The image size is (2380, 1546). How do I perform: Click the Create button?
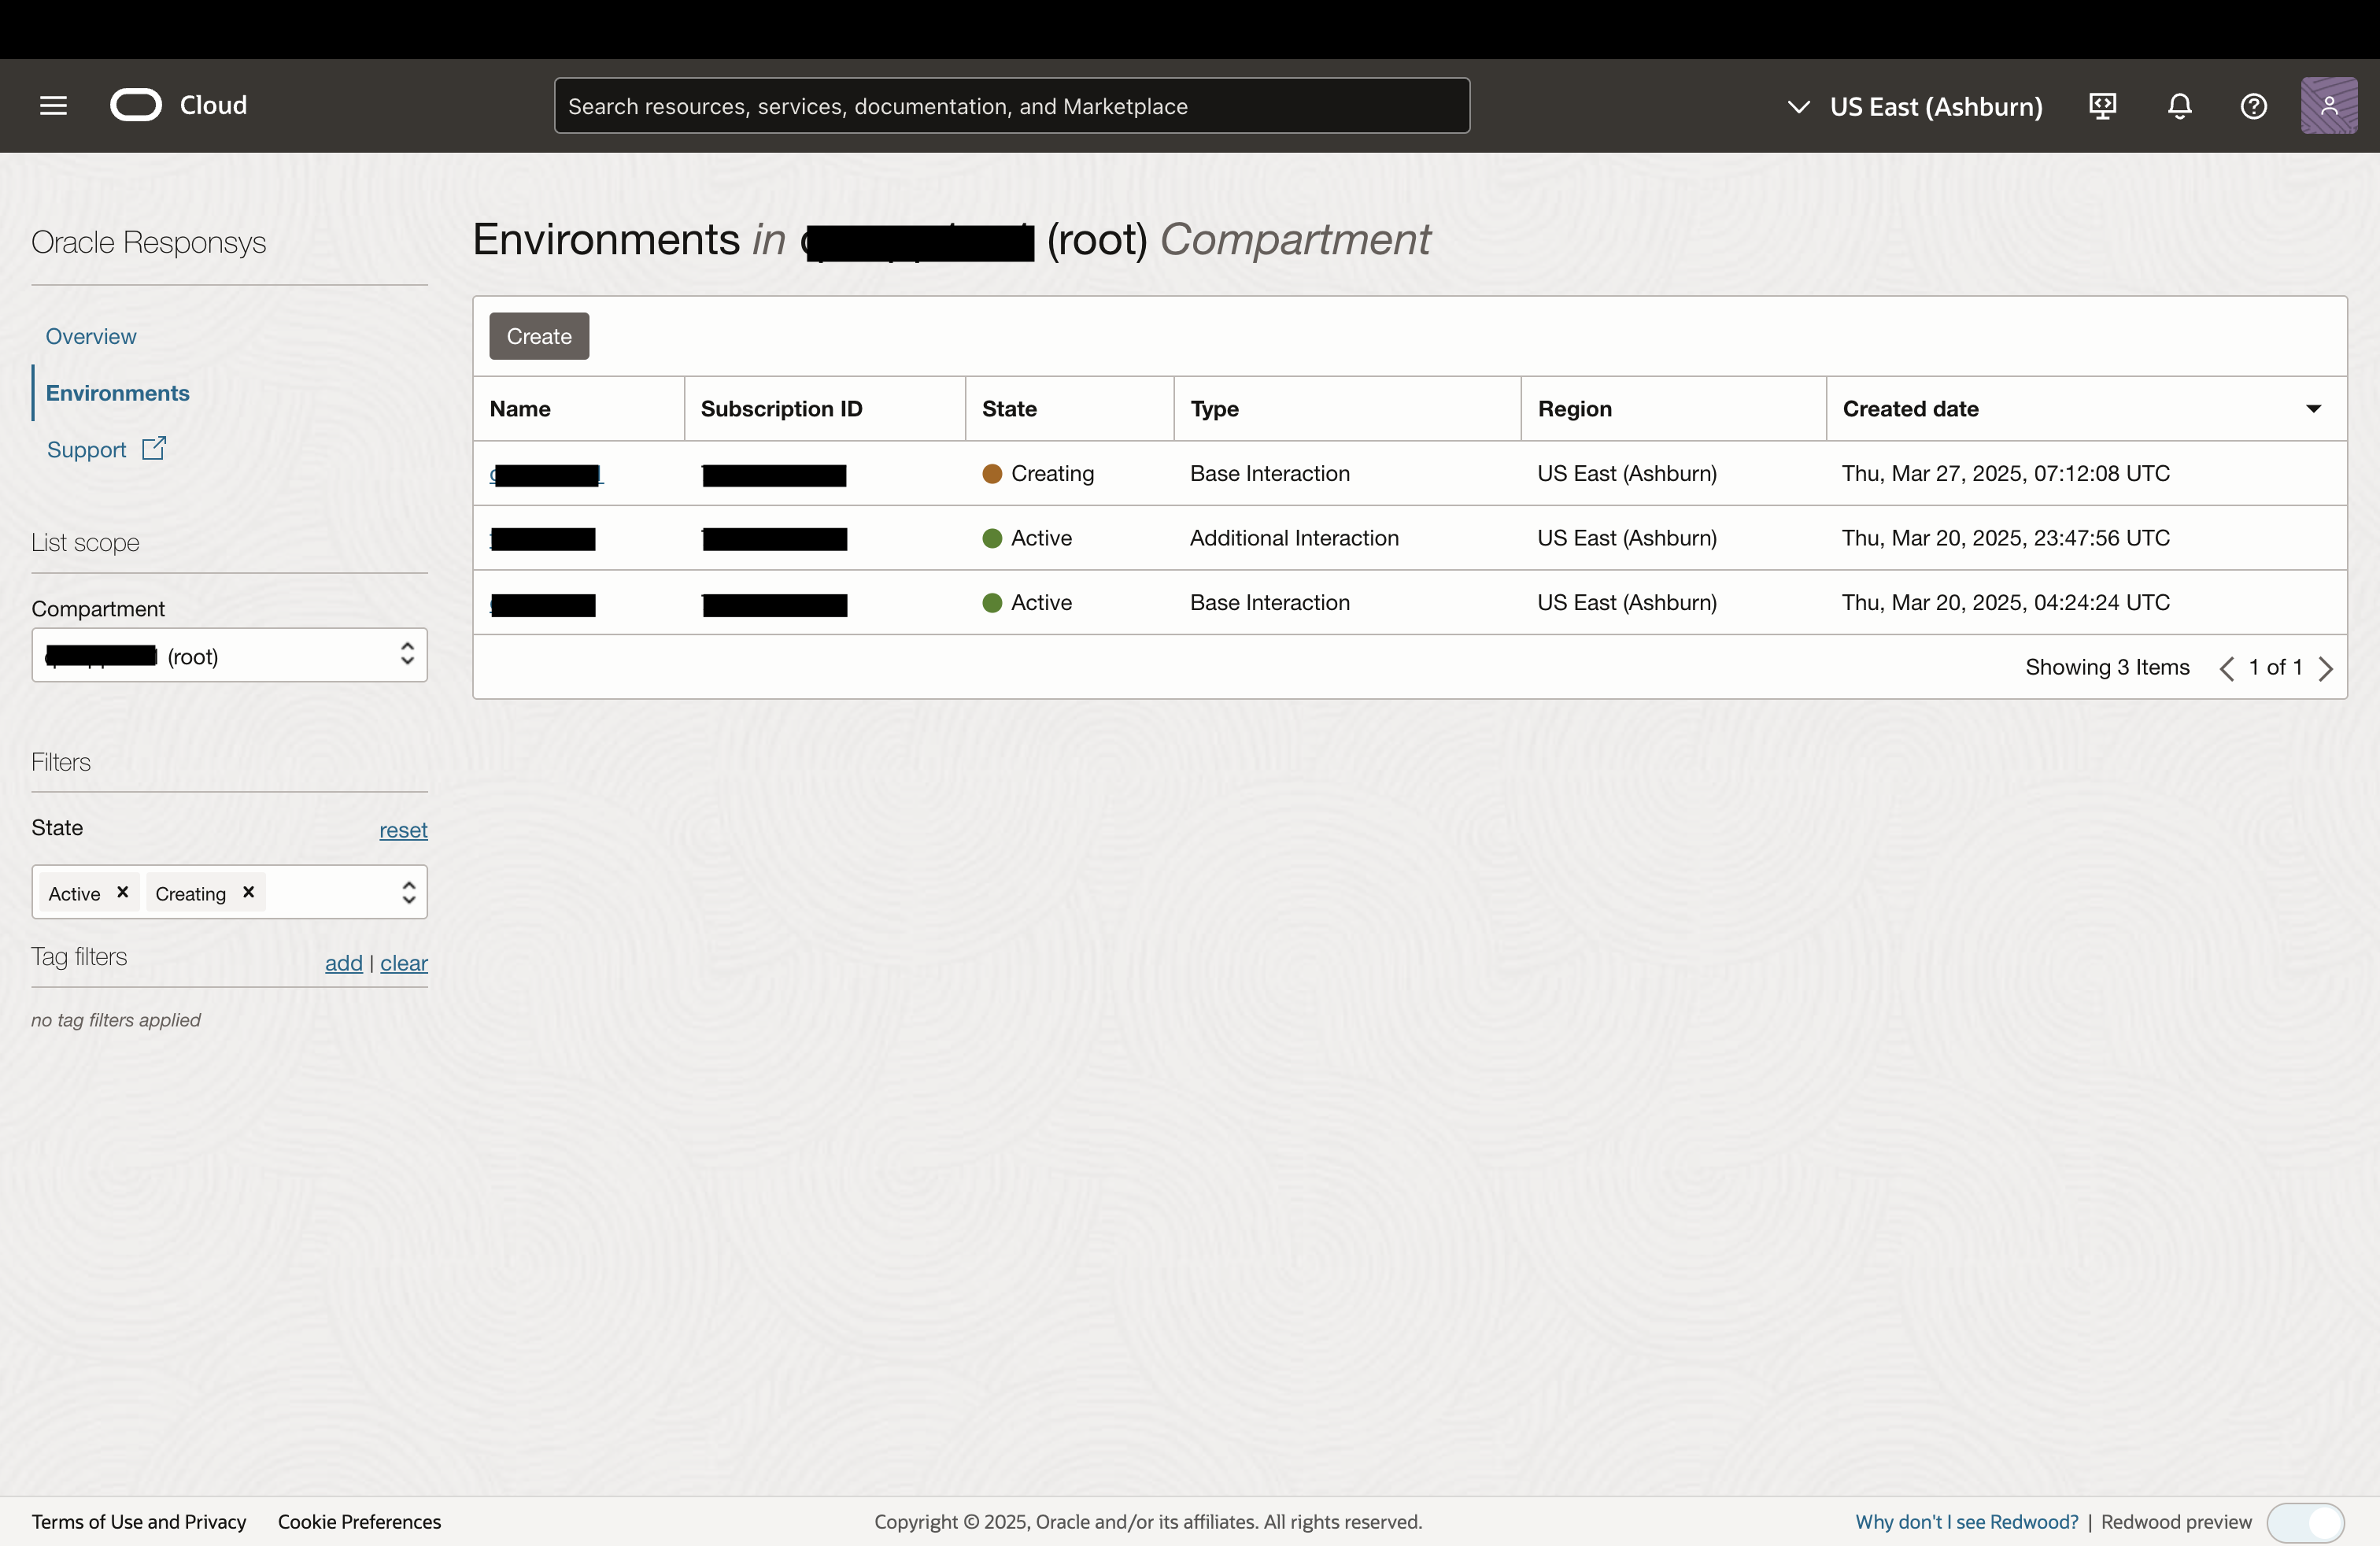tap(539, 336)
